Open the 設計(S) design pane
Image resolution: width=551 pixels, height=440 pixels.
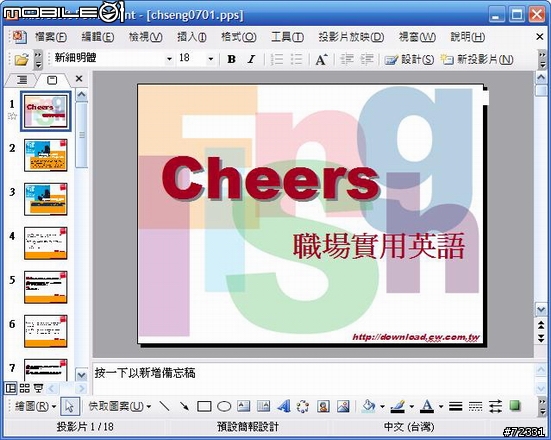tap(409, 59)
